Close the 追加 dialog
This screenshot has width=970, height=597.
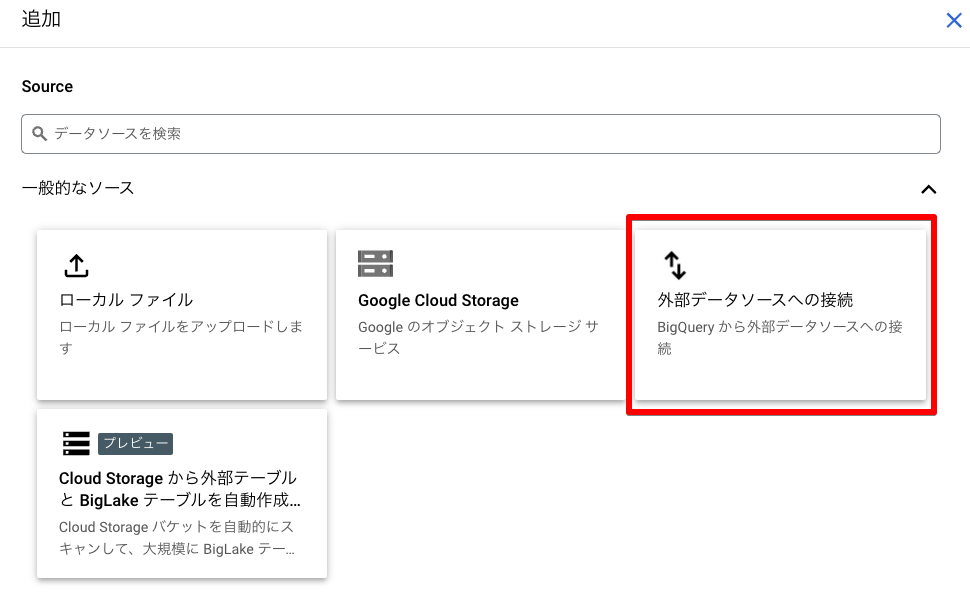click(x=953, y=20)
